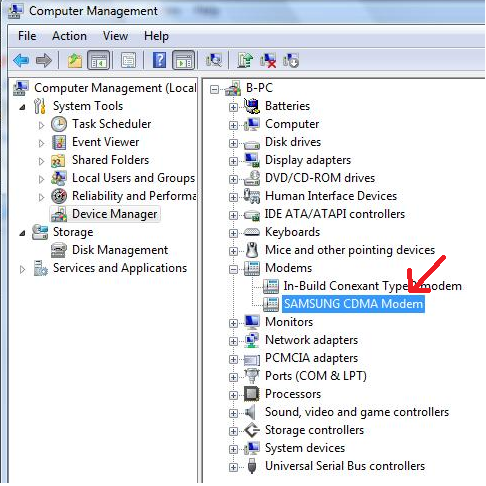Click the Disk Management icon
The image size is (486, 486).
pos(59,250)
